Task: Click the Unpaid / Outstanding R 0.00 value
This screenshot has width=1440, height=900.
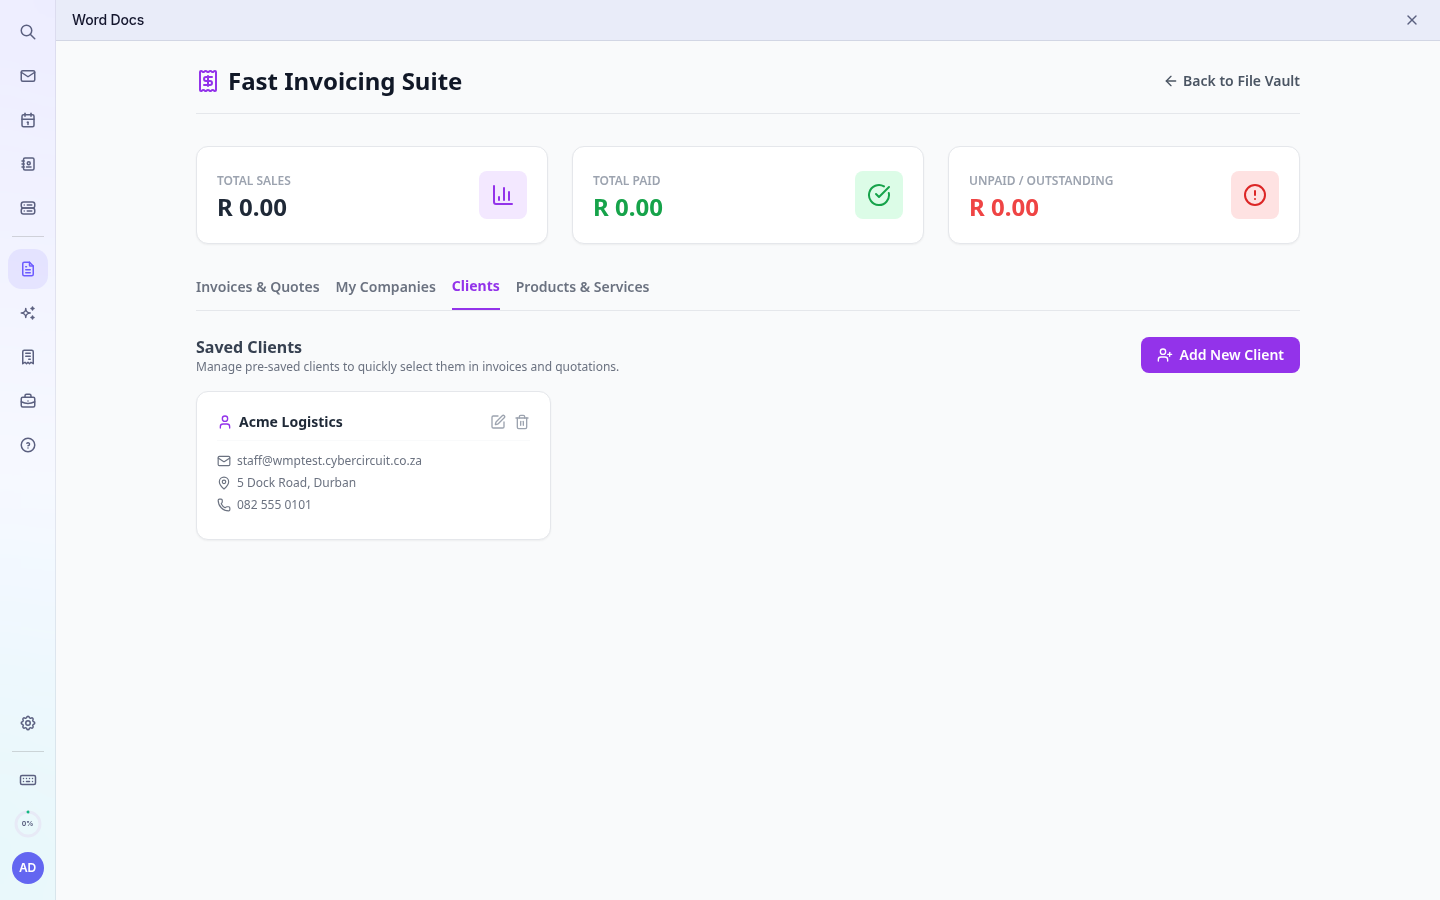Action: pyautogui.click(x=1004, y=208)
